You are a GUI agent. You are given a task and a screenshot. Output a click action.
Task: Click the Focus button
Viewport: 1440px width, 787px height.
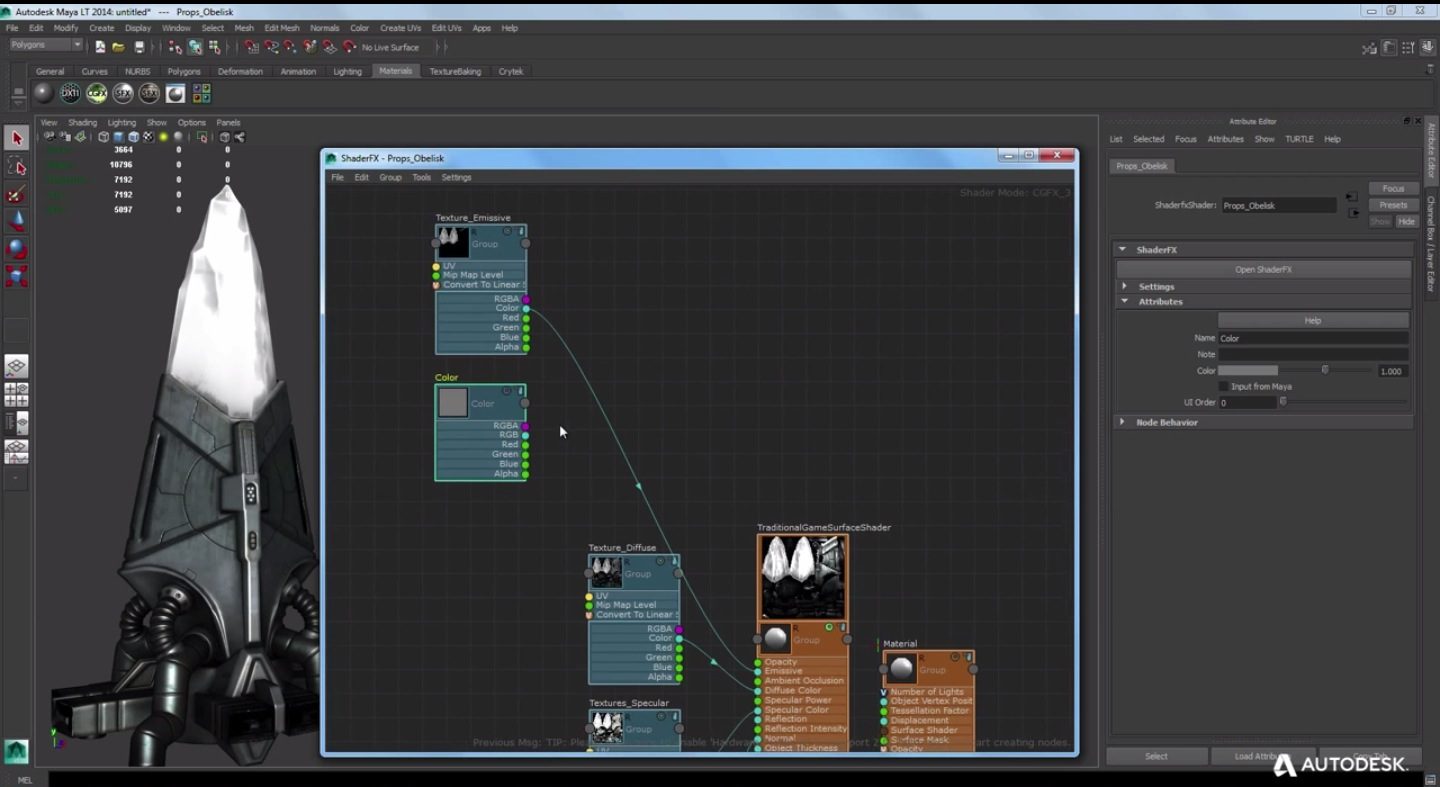(1393, 188)
